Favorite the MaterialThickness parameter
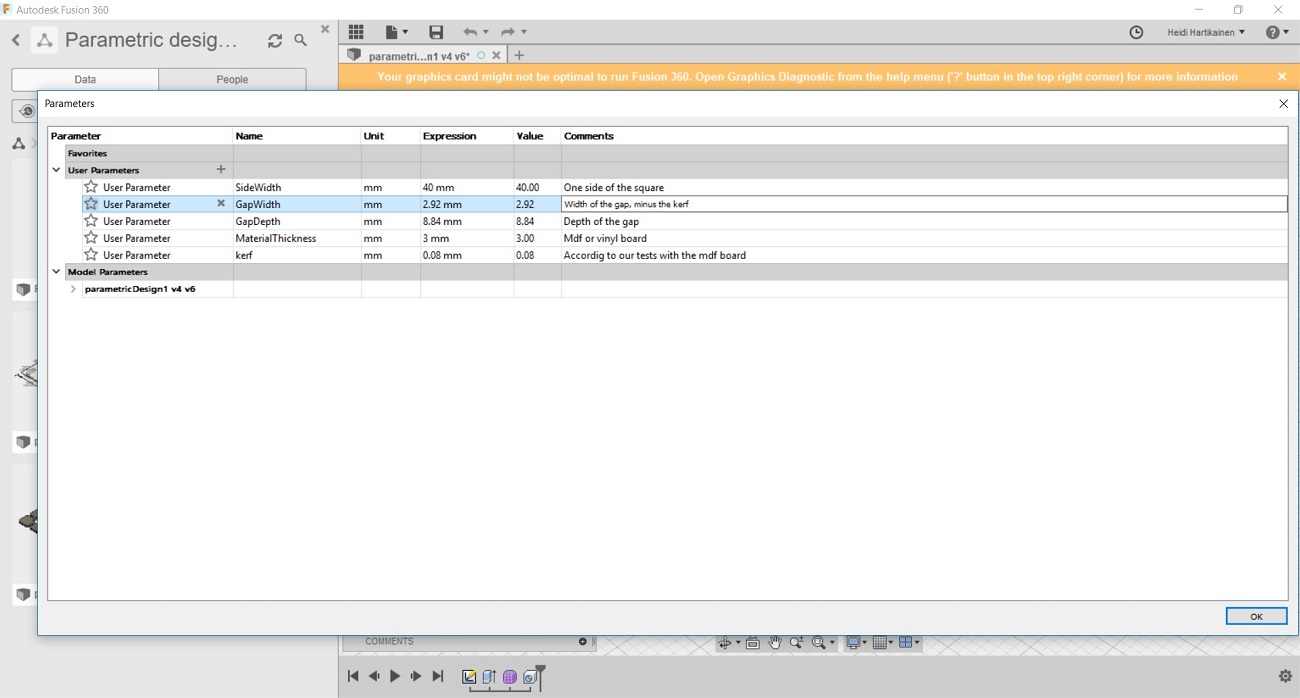 point(91,238)
